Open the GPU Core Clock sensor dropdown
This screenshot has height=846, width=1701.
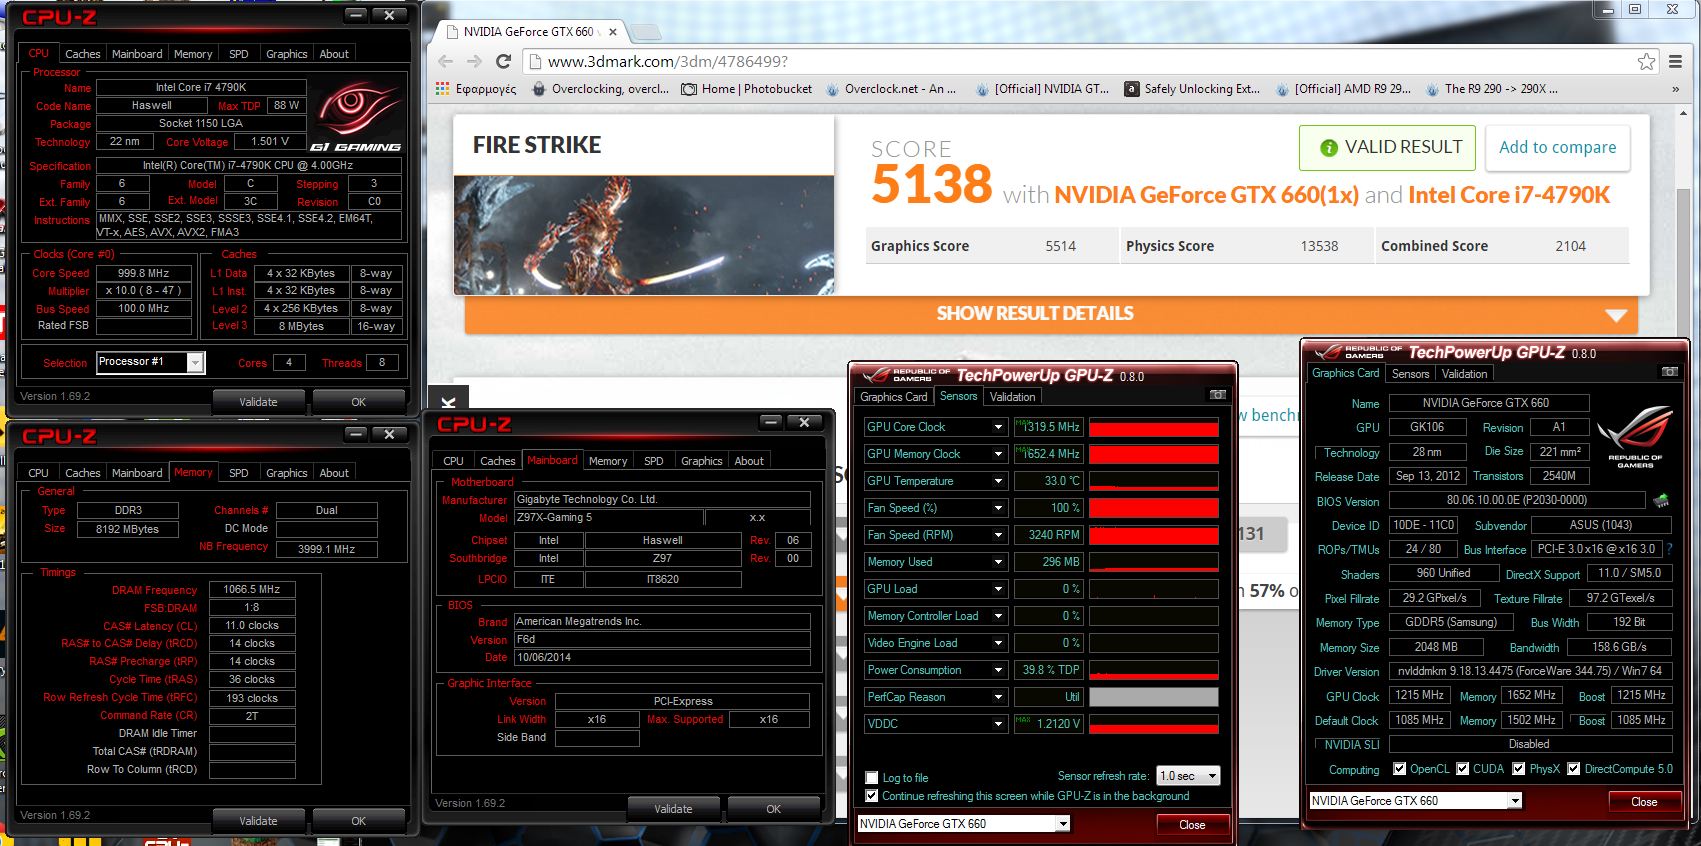998,427
